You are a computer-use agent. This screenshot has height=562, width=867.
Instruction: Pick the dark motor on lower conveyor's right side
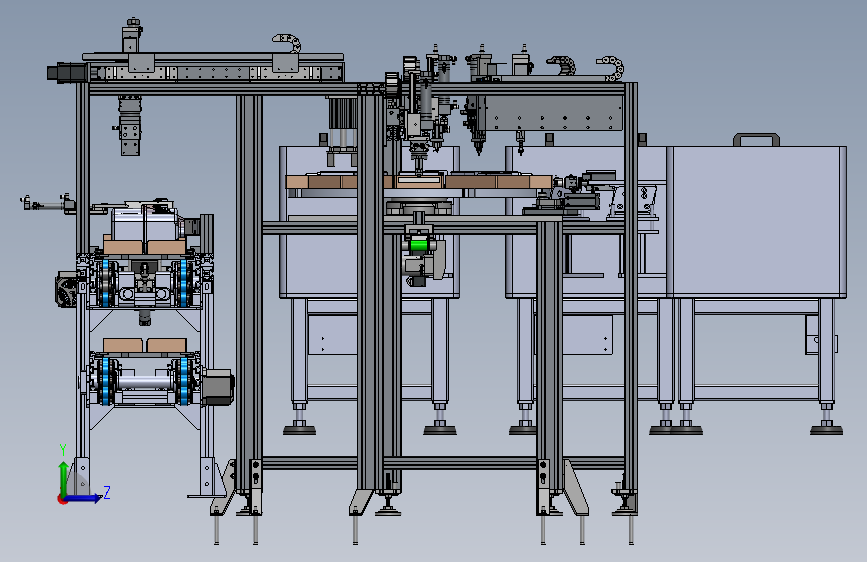point(218,386)
